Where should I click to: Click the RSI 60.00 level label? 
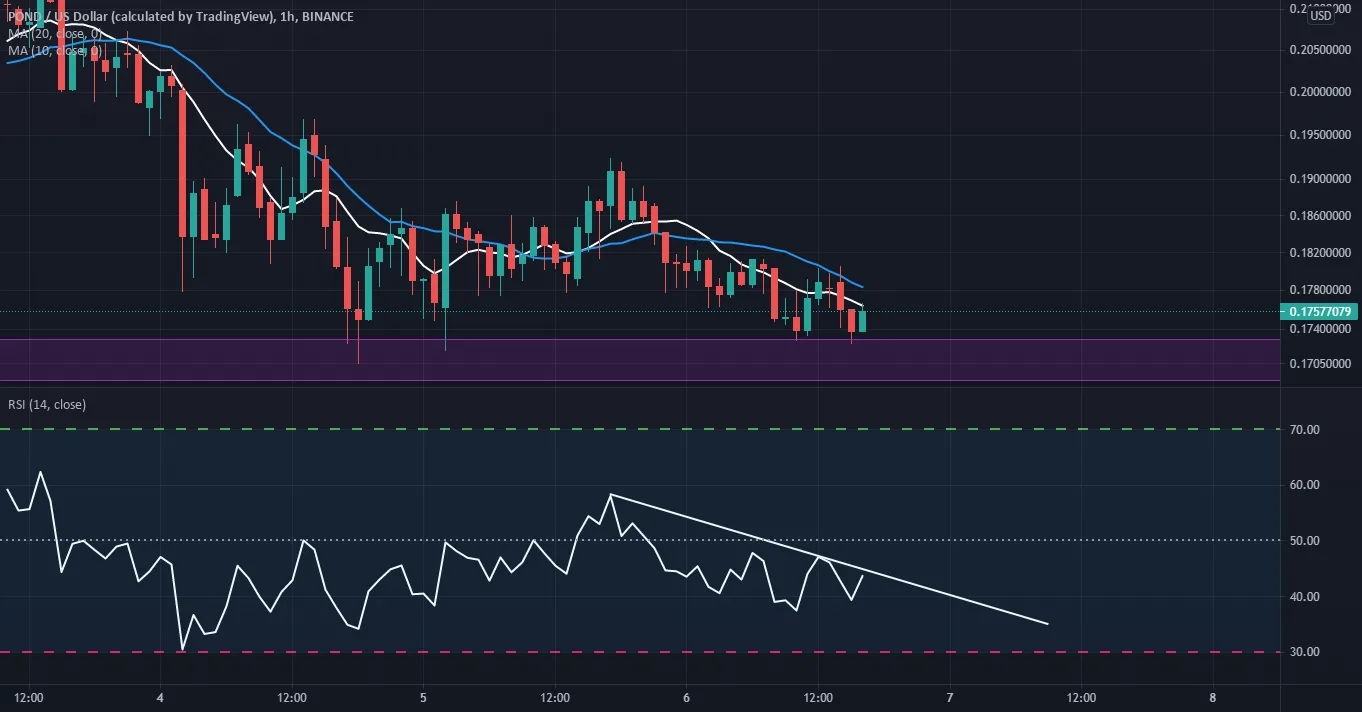pyautogui.click(x=1305, y=485)
